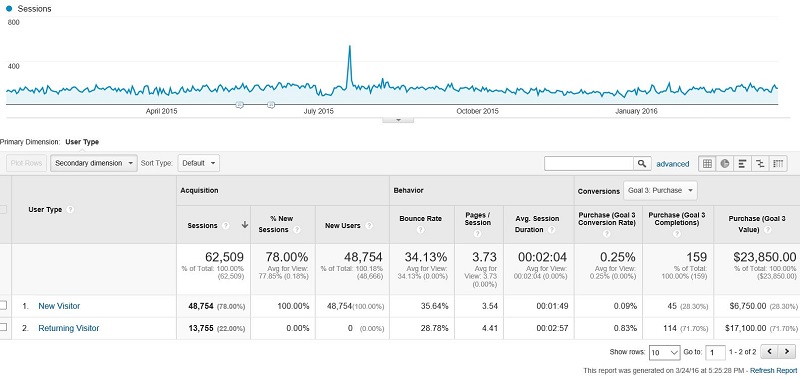Sort by Purchase Goal 3 Conversion Rate header

click(x=607, y=218)
